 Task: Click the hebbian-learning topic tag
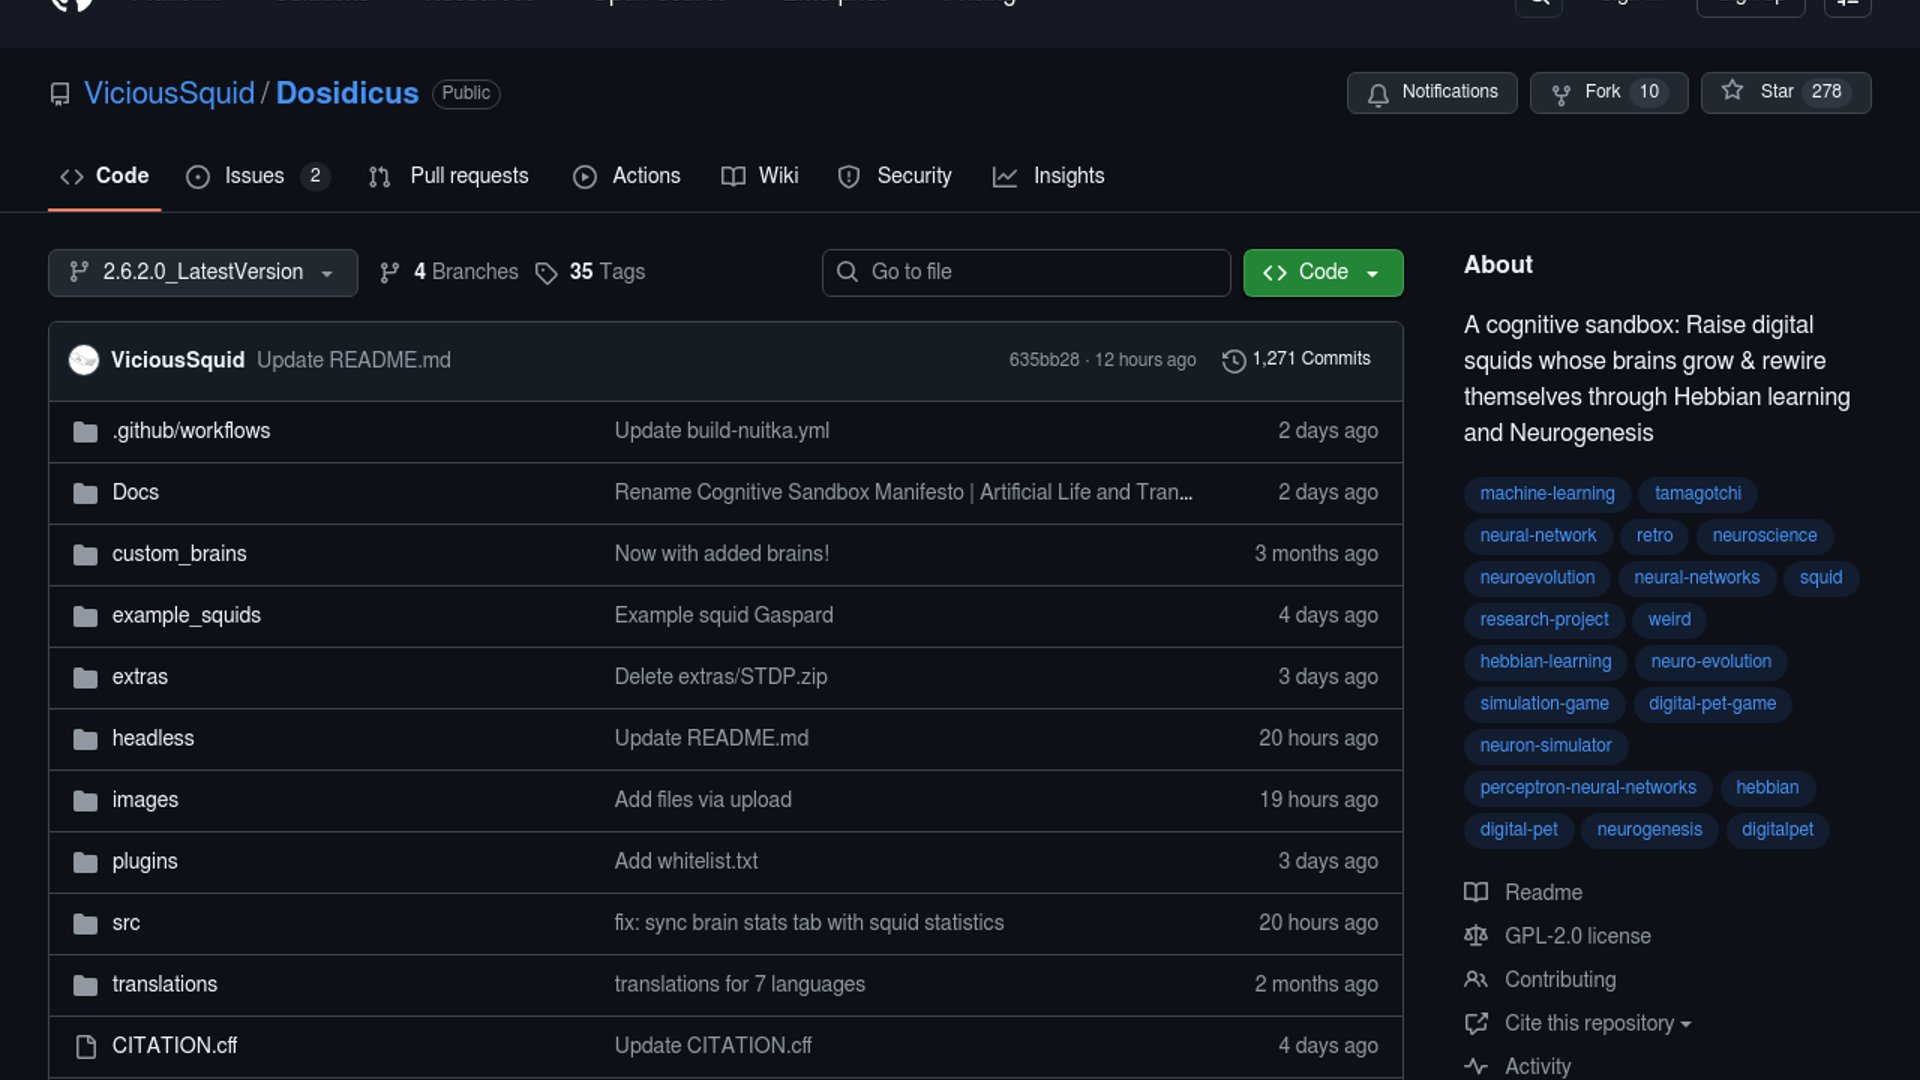coord(1545,662)
